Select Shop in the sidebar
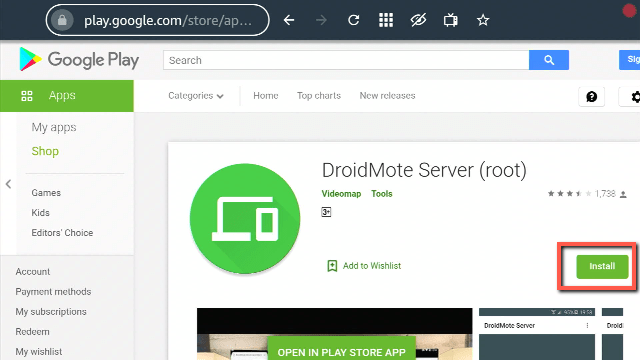Viewport: 640px width, 360px height. click(45, 151)
